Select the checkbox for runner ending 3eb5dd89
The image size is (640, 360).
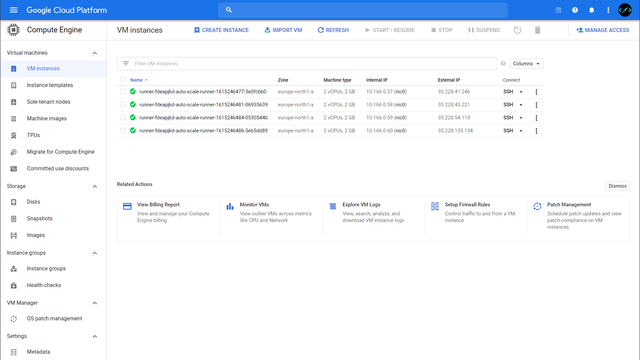pos(123,131)
